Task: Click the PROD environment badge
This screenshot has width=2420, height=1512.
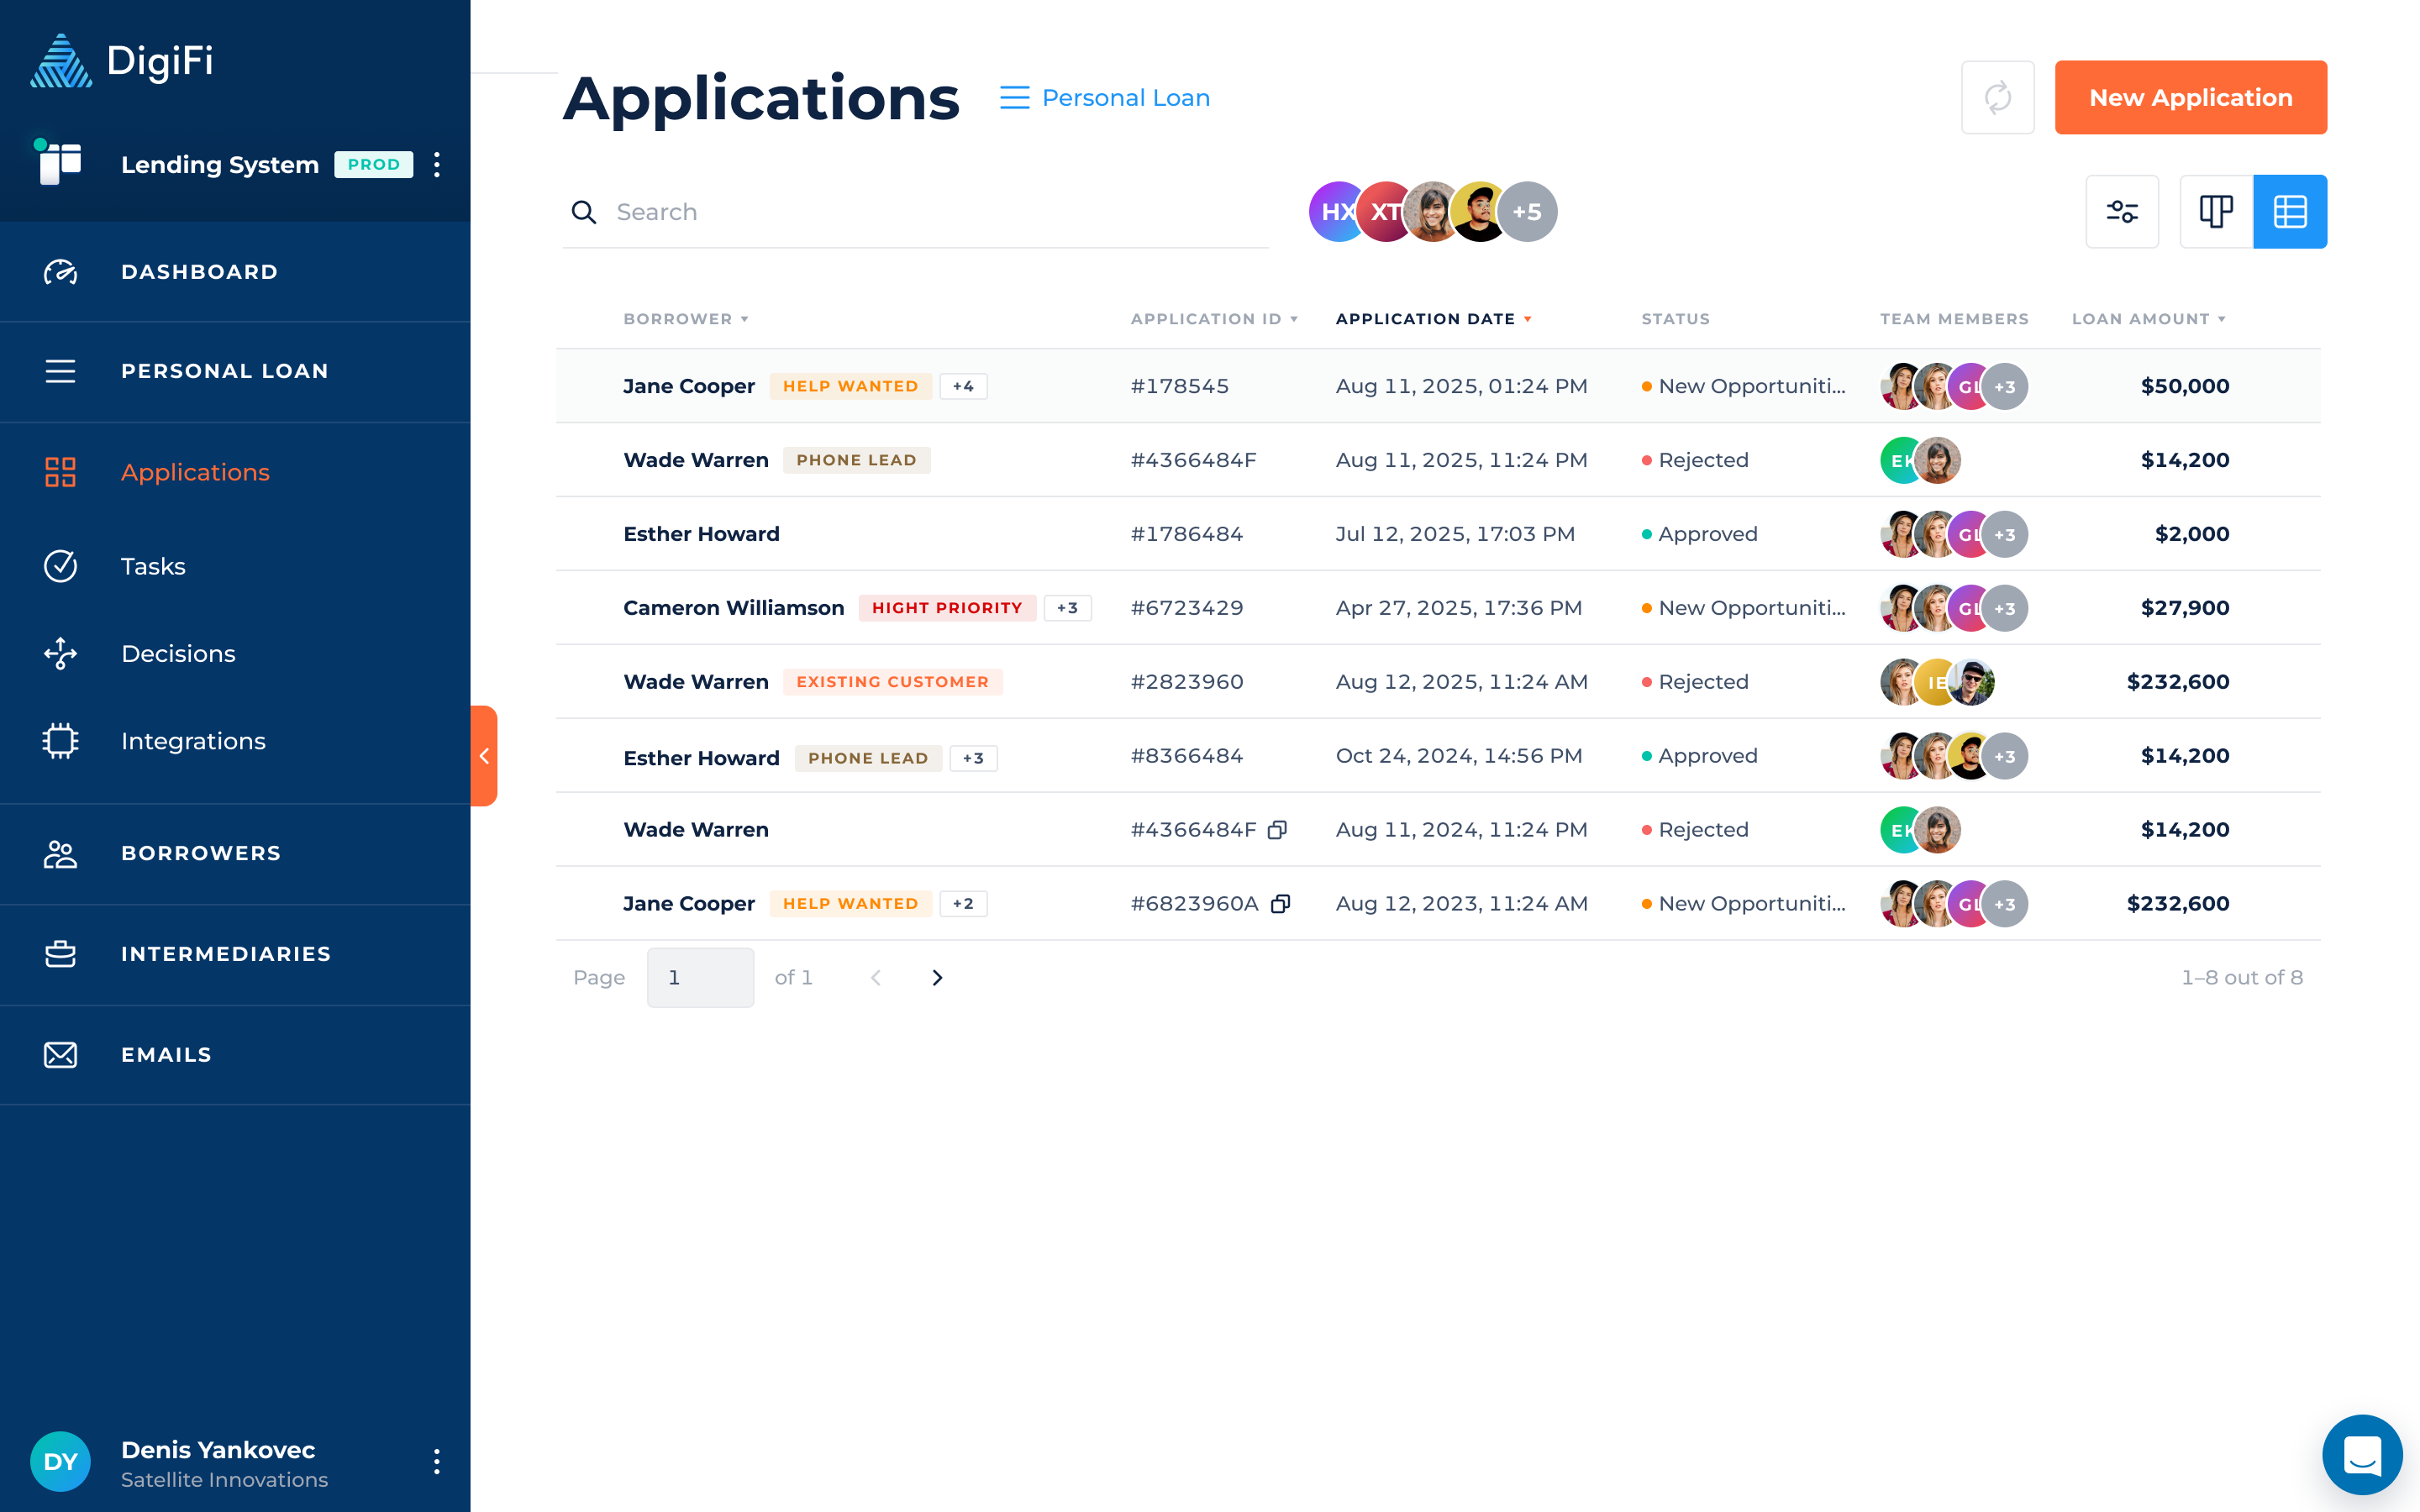Action: (x=373, y=165)
